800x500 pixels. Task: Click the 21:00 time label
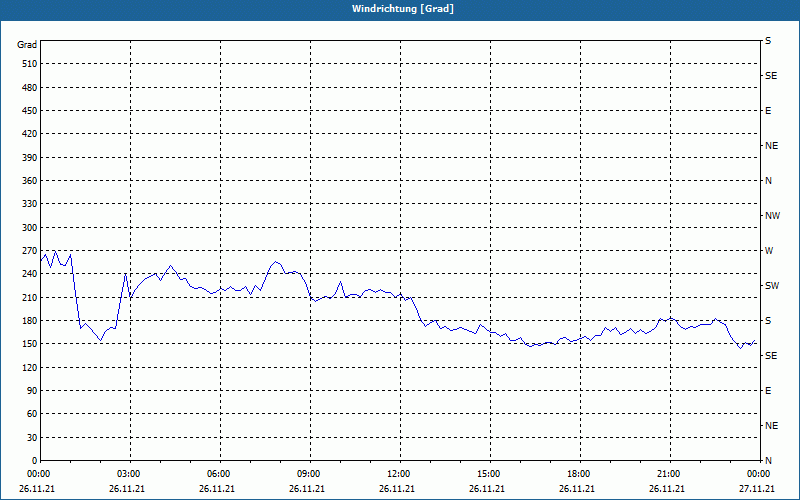click(x=670, y=474)
